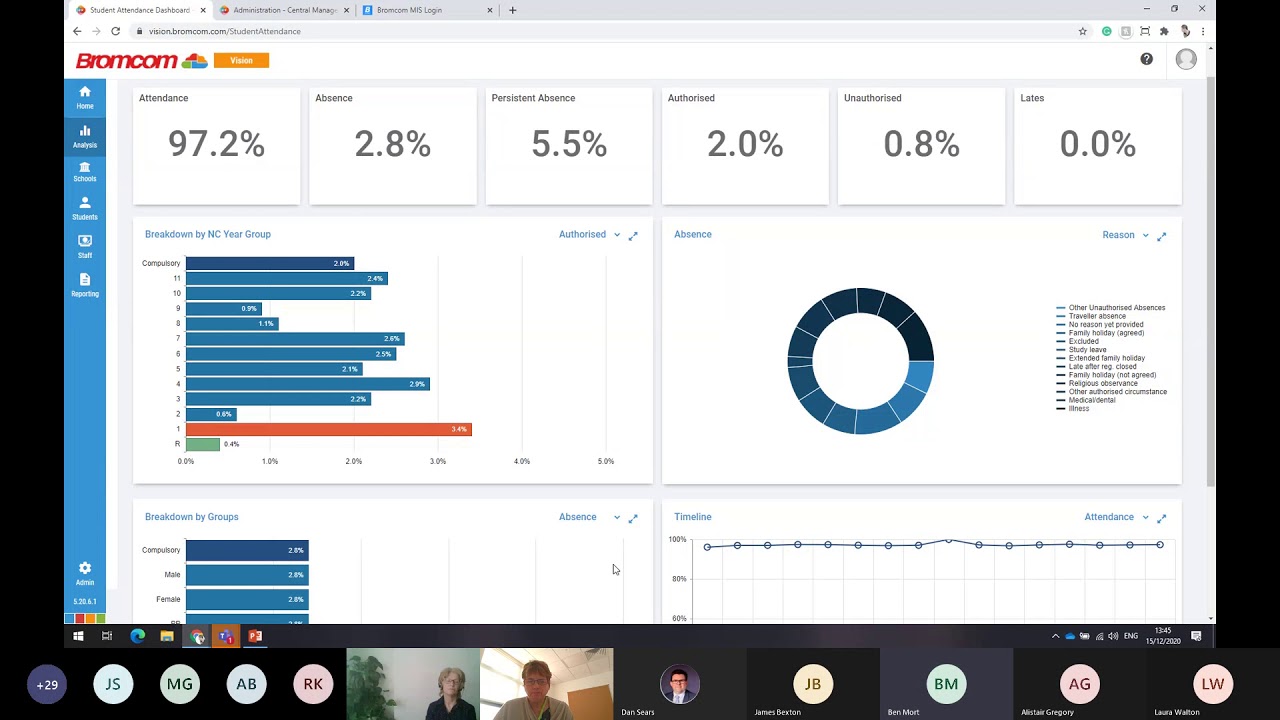The height and width of the screenshot is (720, 1280).
Task: Open the user profile avatar
Action: point(1186,60)
